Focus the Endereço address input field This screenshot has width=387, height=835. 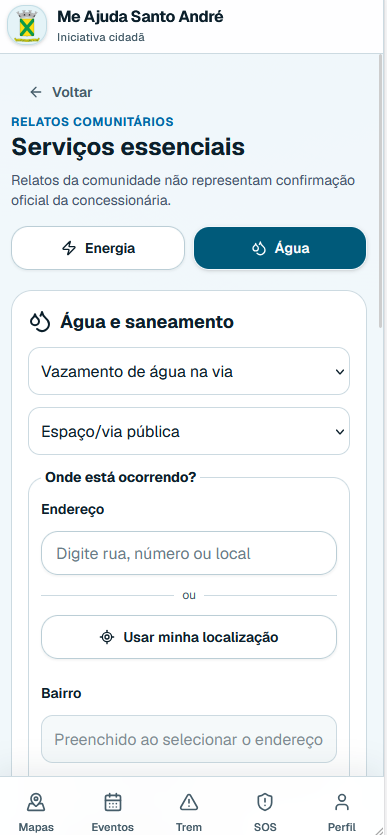tap(189, 553)
